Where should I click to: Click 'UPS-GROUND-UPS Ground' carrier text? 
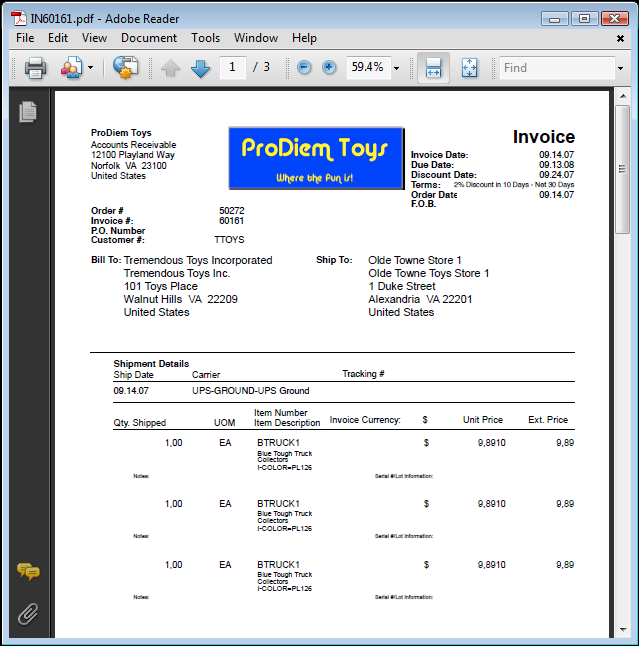(250, 391)
